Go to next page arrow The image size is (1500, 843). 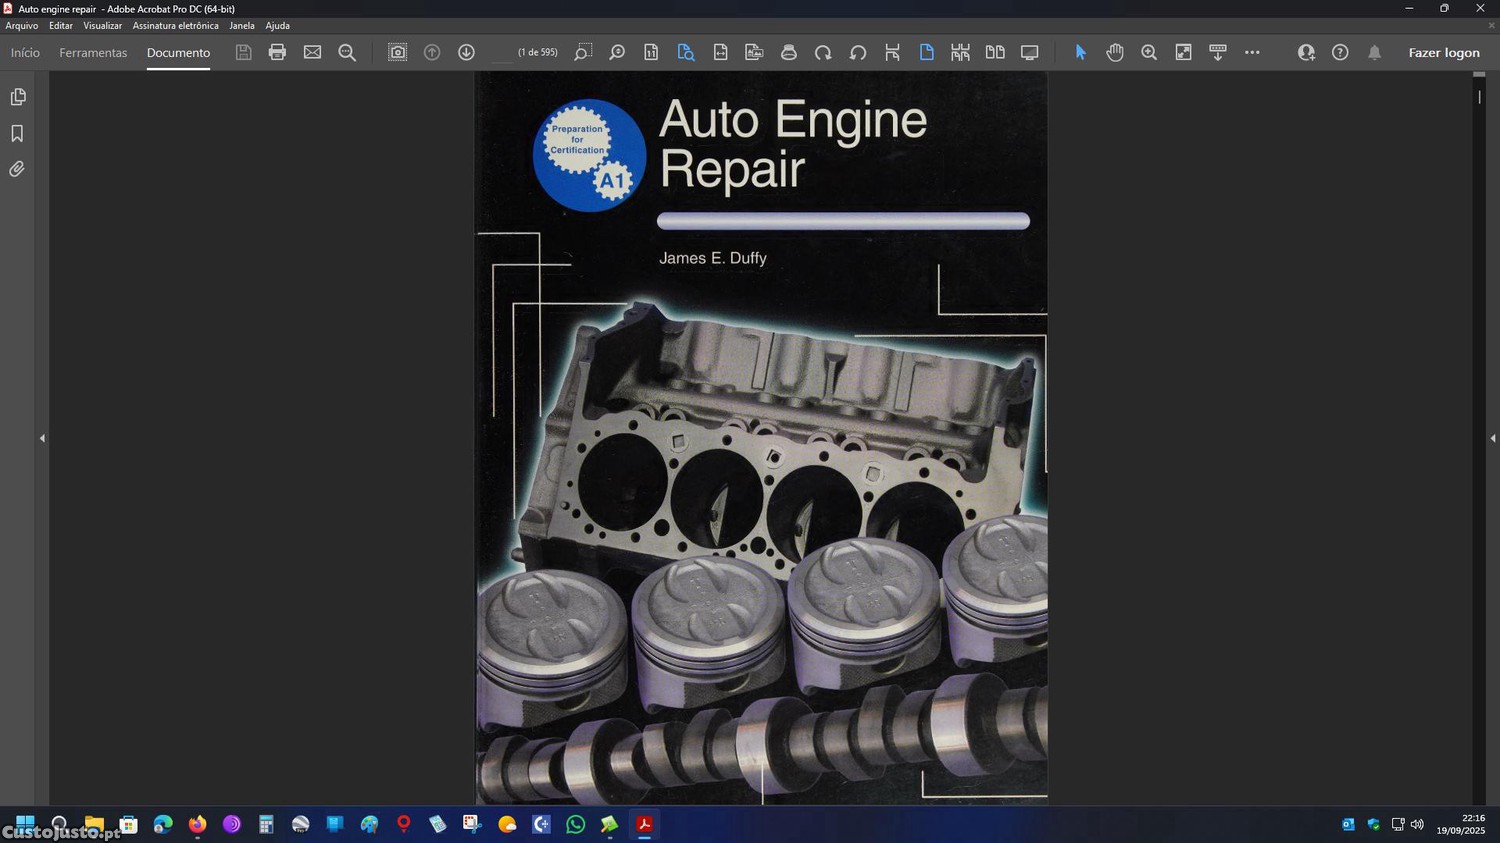tap(466, 52)
